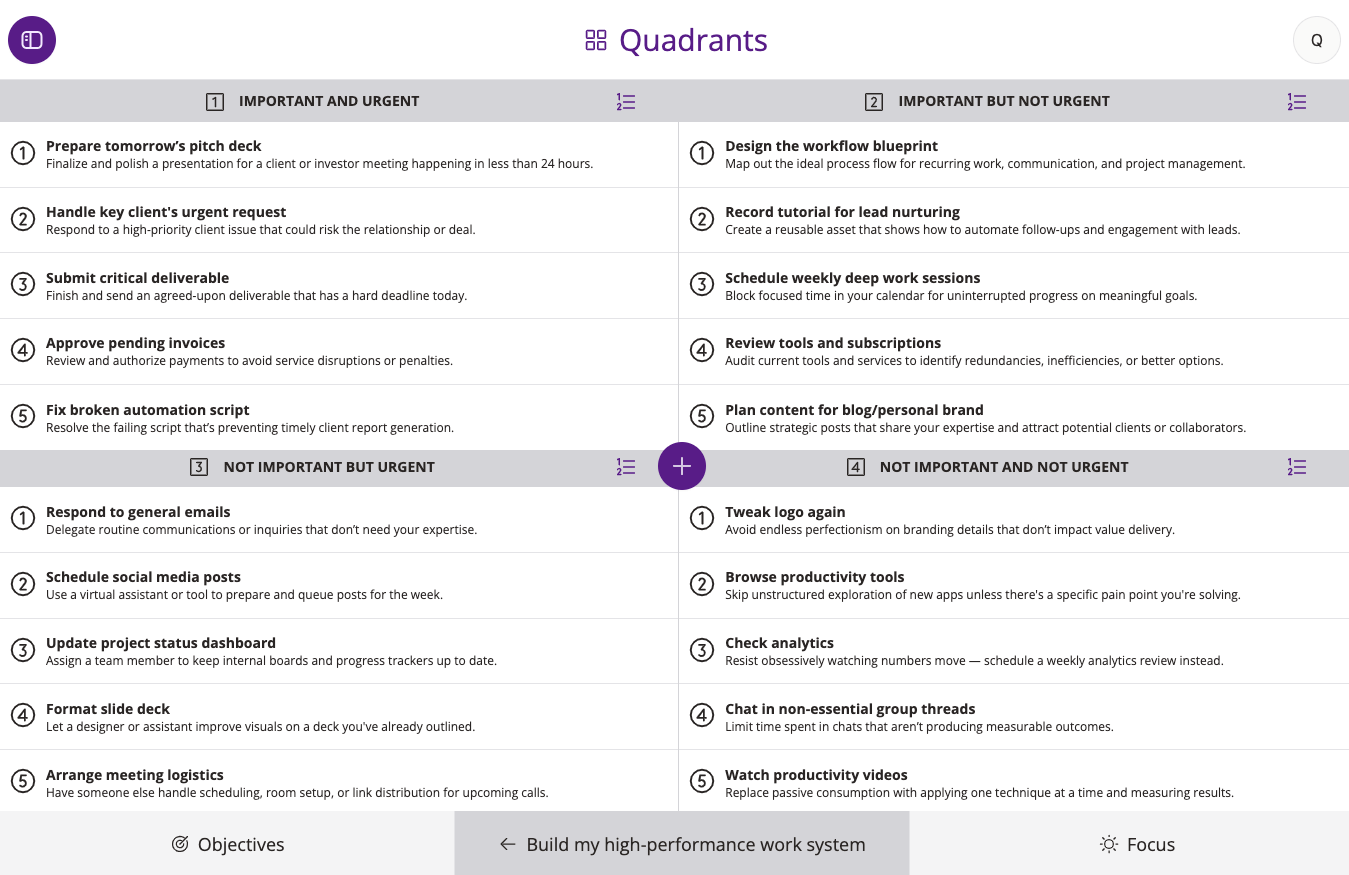This screenshot has width=1349, height=875.
Task: Tick the 'Tweak logo again' circle
Action: [702, 519]
